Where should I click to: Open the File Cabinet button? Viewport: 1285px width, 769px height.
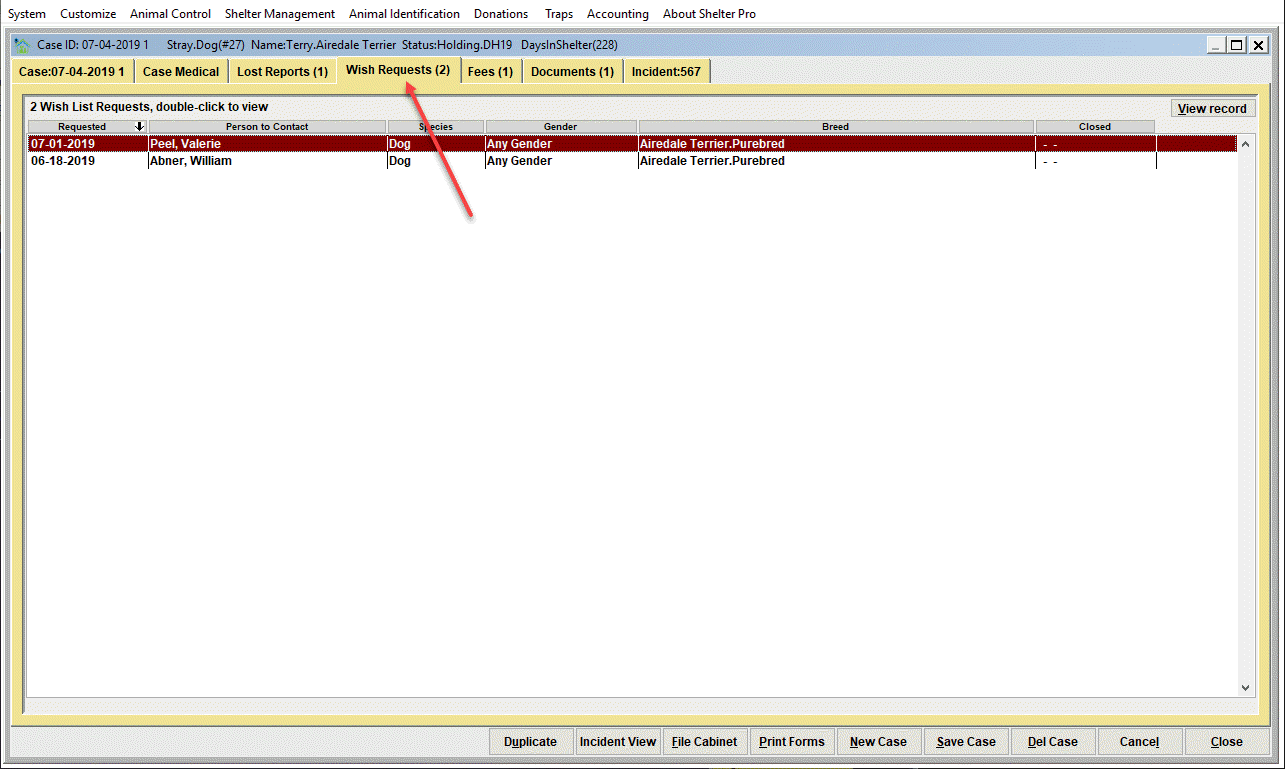tap(704, 742)
